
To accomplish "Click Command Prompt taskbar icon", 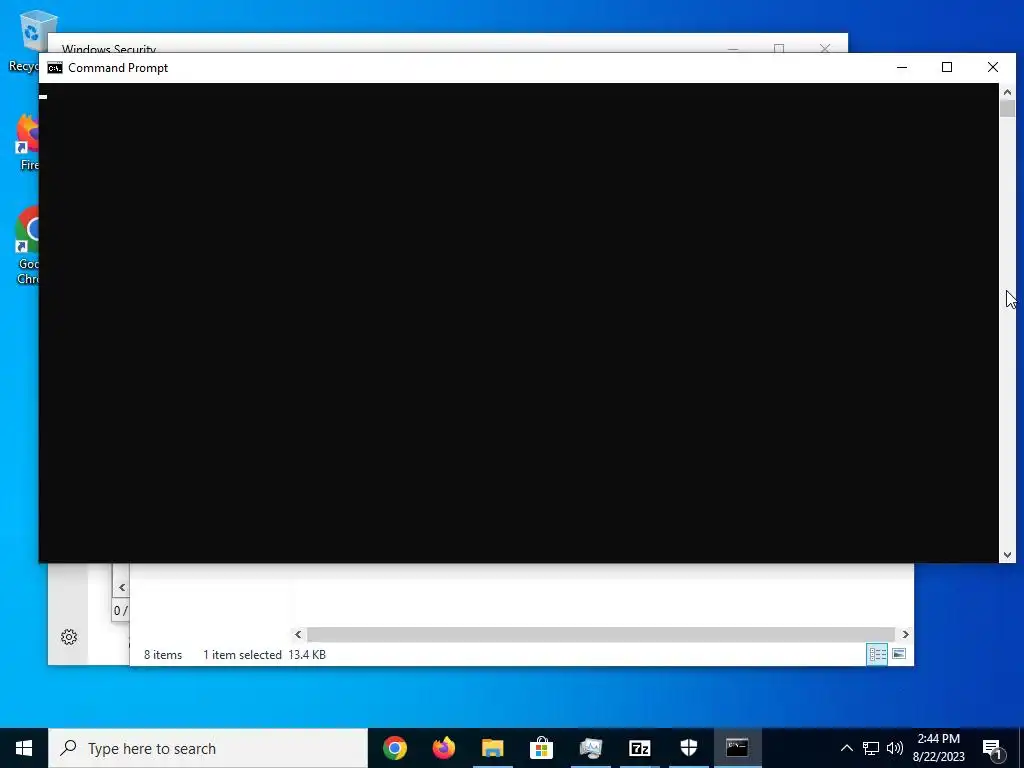I will (737, 748).
